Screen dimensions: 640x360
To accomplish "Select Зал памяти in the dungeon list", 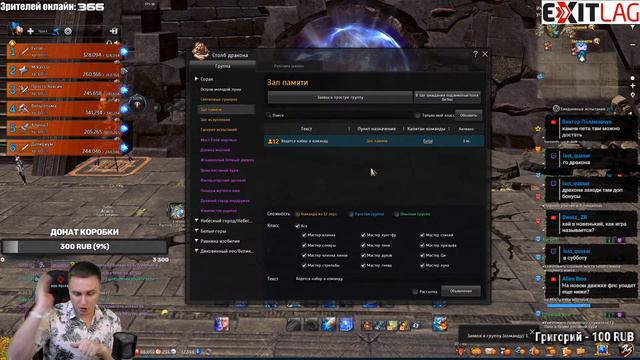I will pos(226,109).
